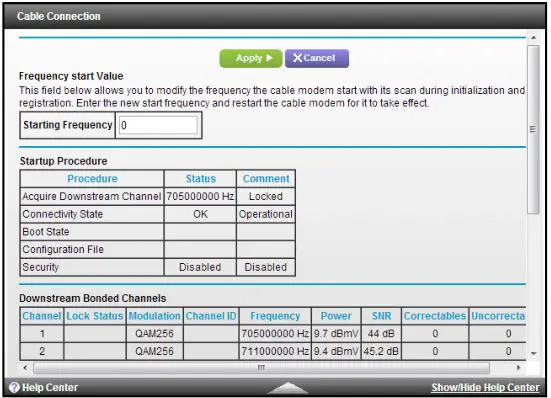Select the Configuration File row label
The width and height of the screenshot is (551, 398).
click(x=63, y=249)
